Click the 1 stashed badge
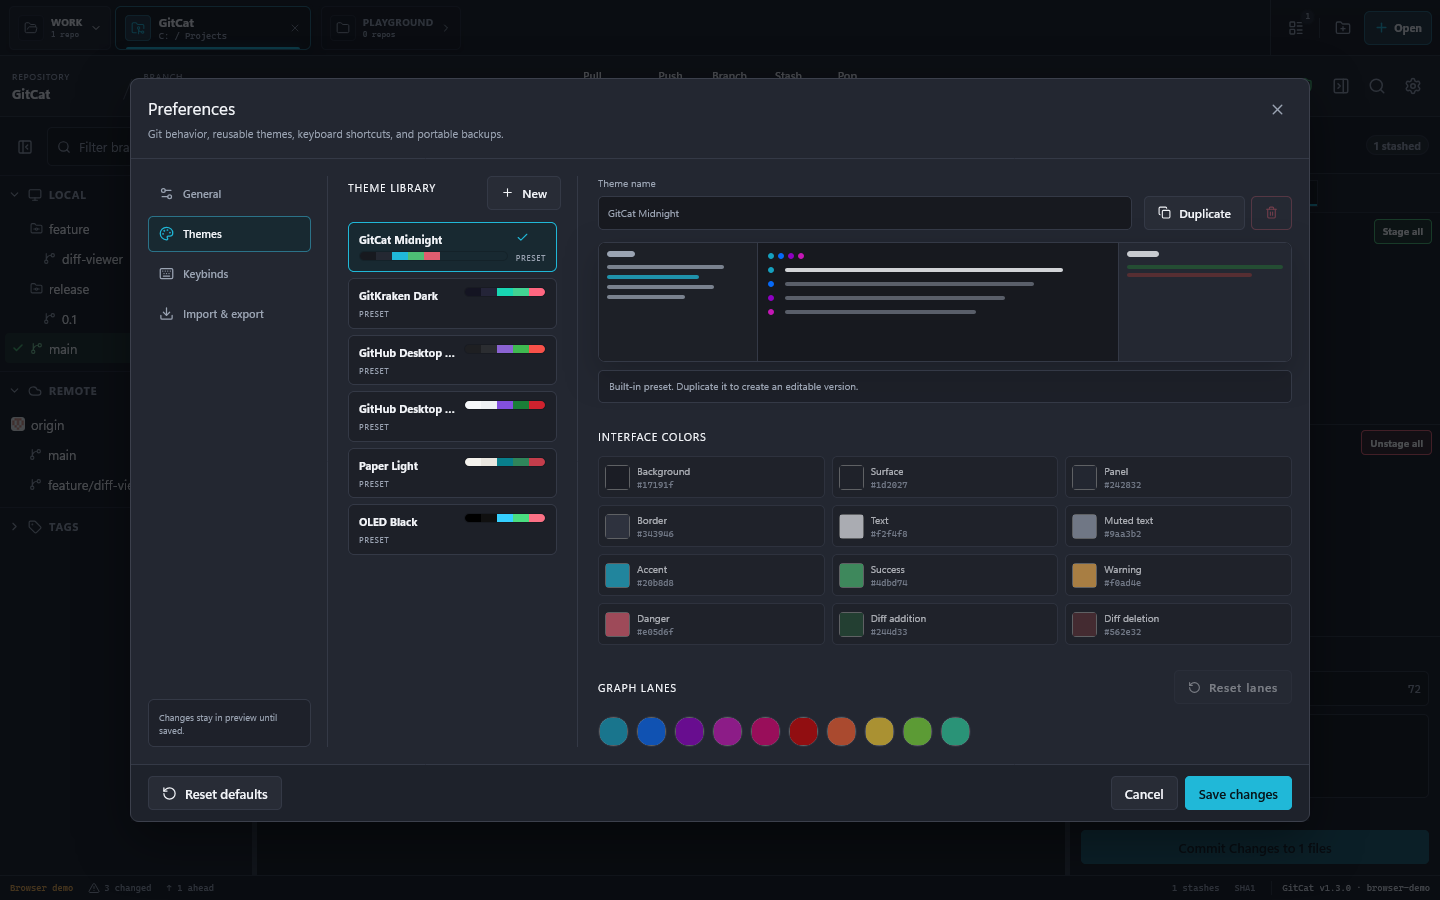1440x900 pixels. pos(1397,146)
